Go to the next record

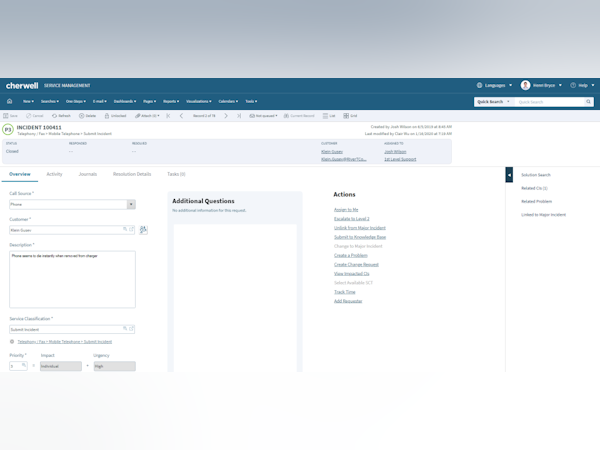click(226, 116)
